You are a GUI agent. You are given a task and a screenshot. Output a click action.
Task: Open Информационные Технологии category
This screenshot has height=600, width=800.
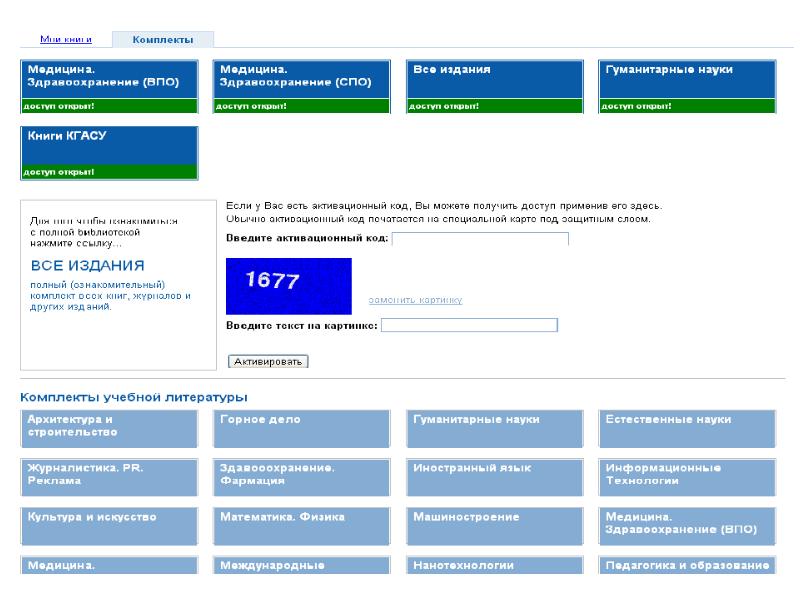click(x=688, y=476)
